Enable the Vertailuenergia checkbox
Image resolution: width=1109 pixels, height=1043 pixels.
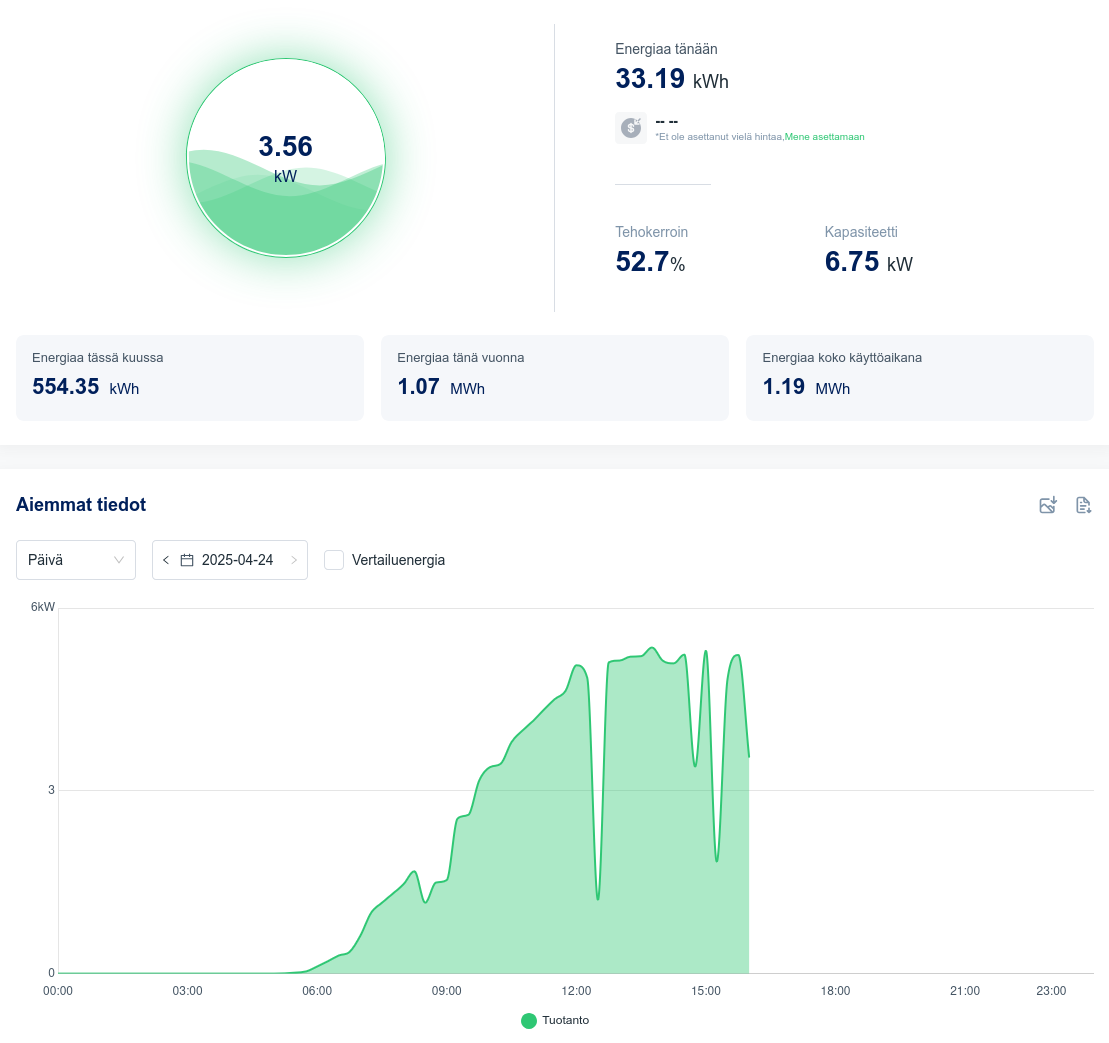pos(334,560)
